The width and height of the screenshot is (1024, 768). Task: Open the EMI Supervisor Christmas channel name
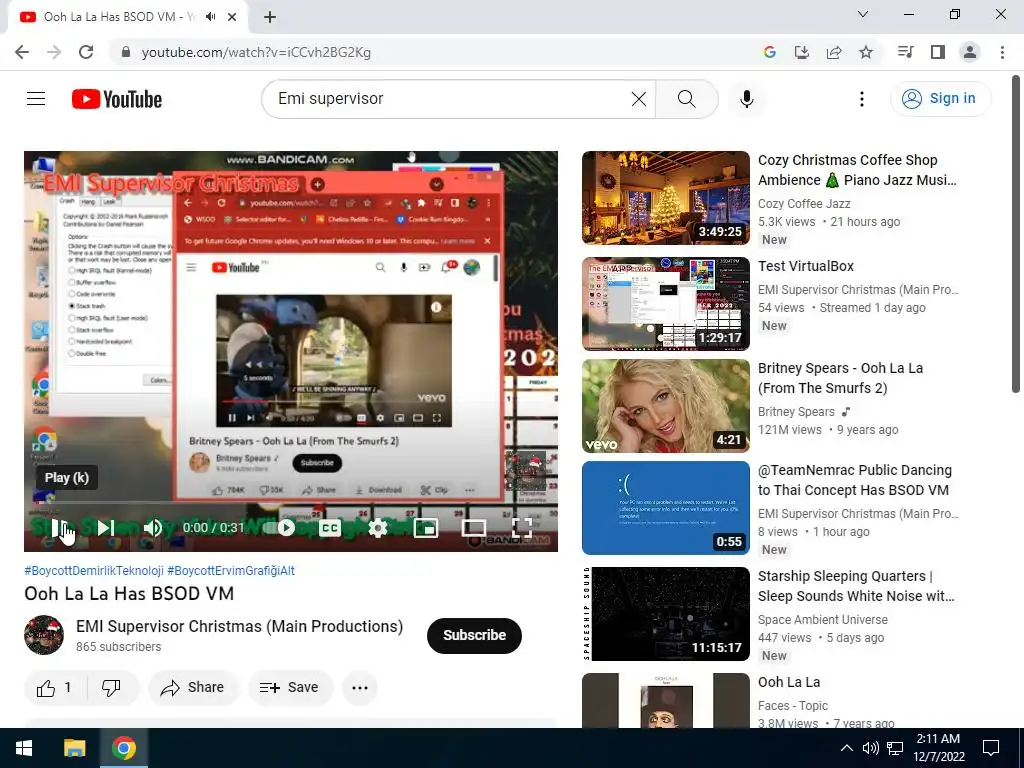click(x=239, y=626)
